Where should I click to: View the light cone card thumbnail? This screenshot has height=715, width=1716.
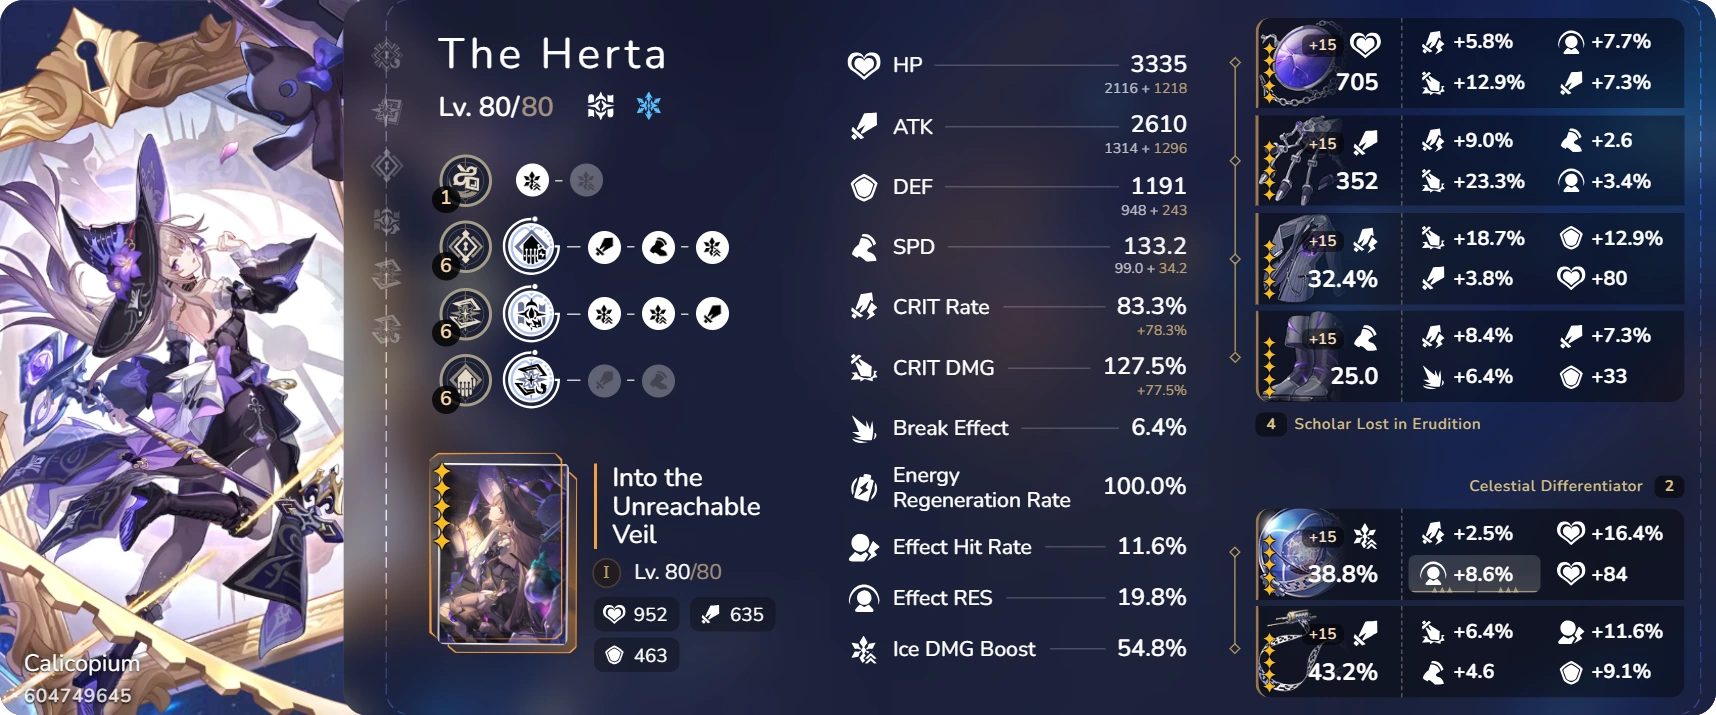click(502, 550)
